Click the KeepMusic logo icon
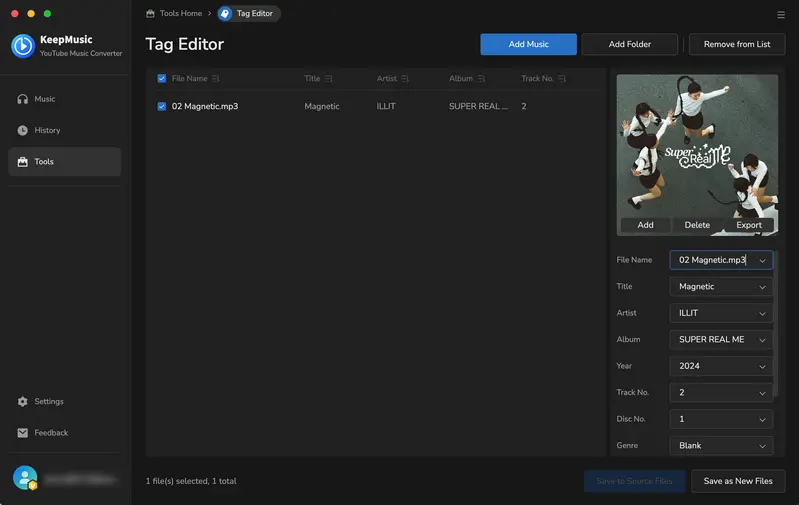Screen dimensions: 799x505 tap(23, 46)
